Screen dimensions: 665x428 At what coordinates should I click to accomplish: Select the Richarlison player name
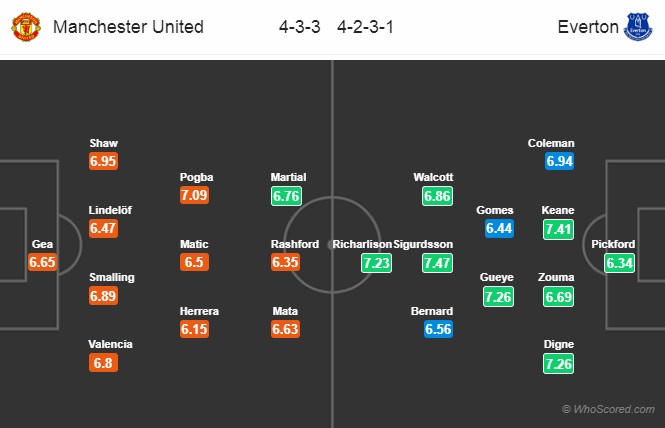coord(362,244)
